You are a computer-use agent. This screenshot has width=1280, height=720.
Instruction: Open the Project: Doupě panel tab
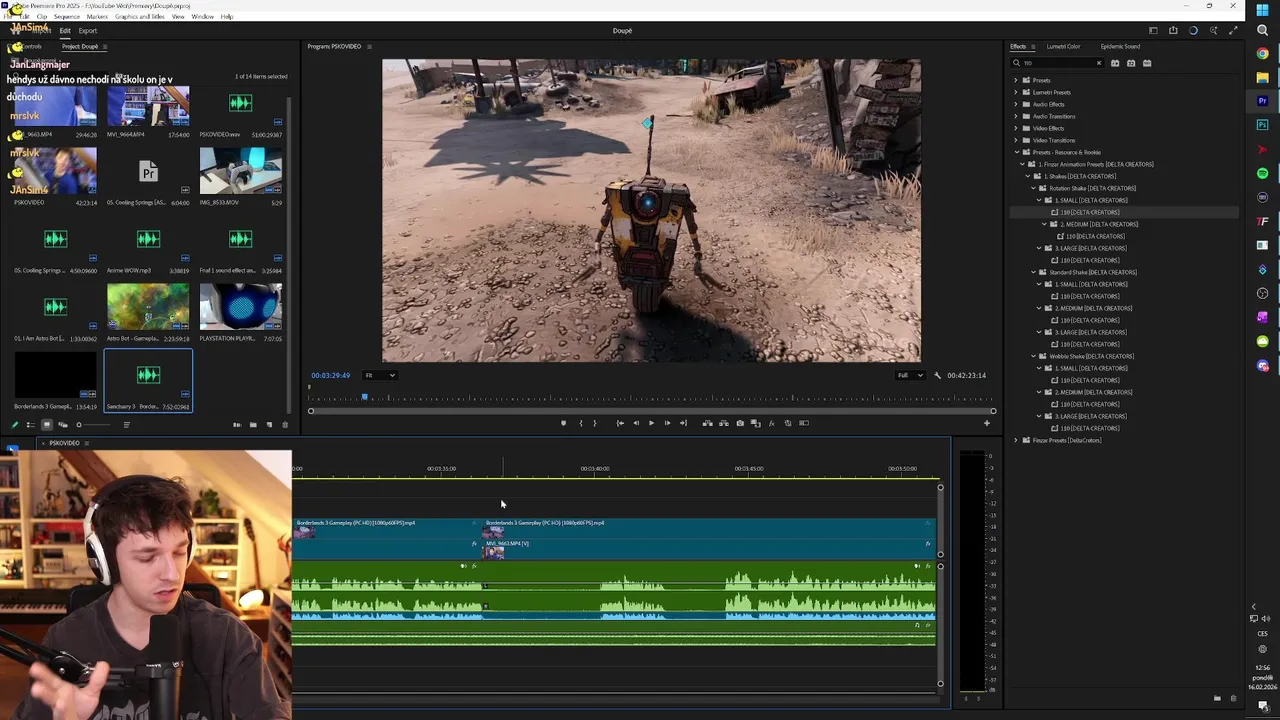[80, 47]
